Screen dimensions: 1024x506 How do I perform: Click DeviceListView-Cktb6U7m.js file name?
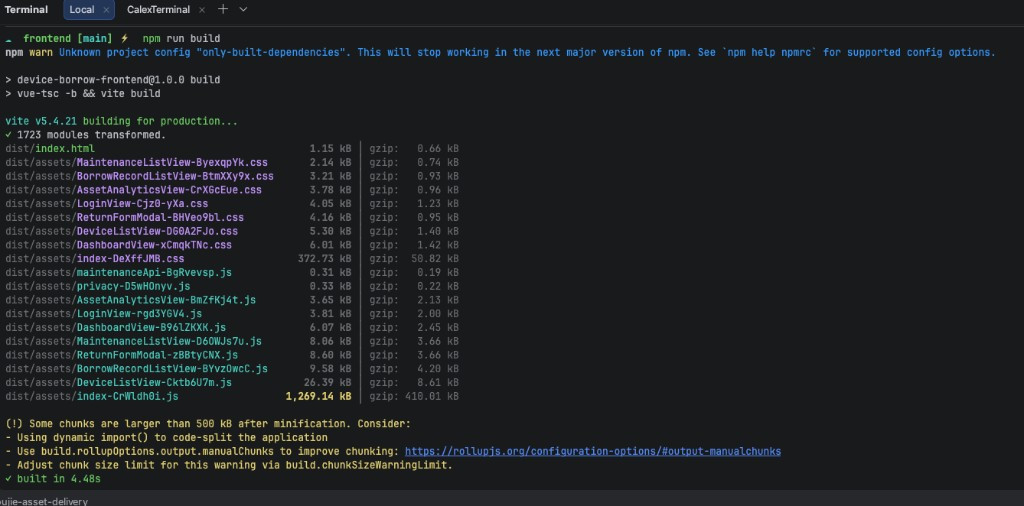[154, 383]
